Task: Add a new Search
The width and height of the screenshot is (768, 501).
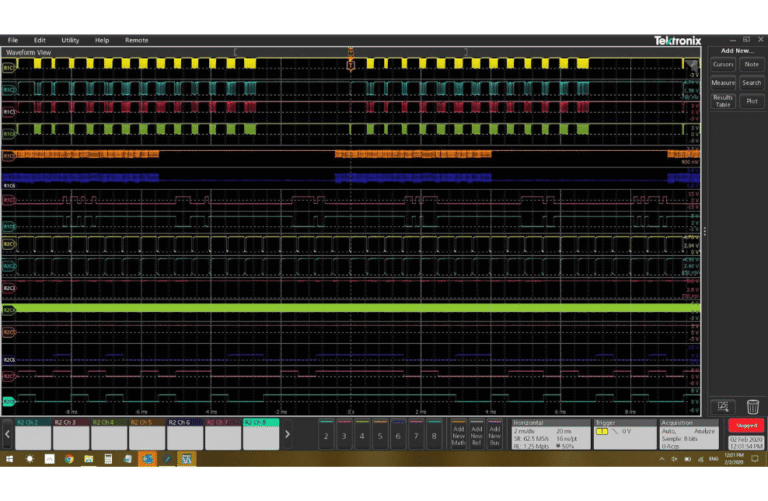Action: 751,83
